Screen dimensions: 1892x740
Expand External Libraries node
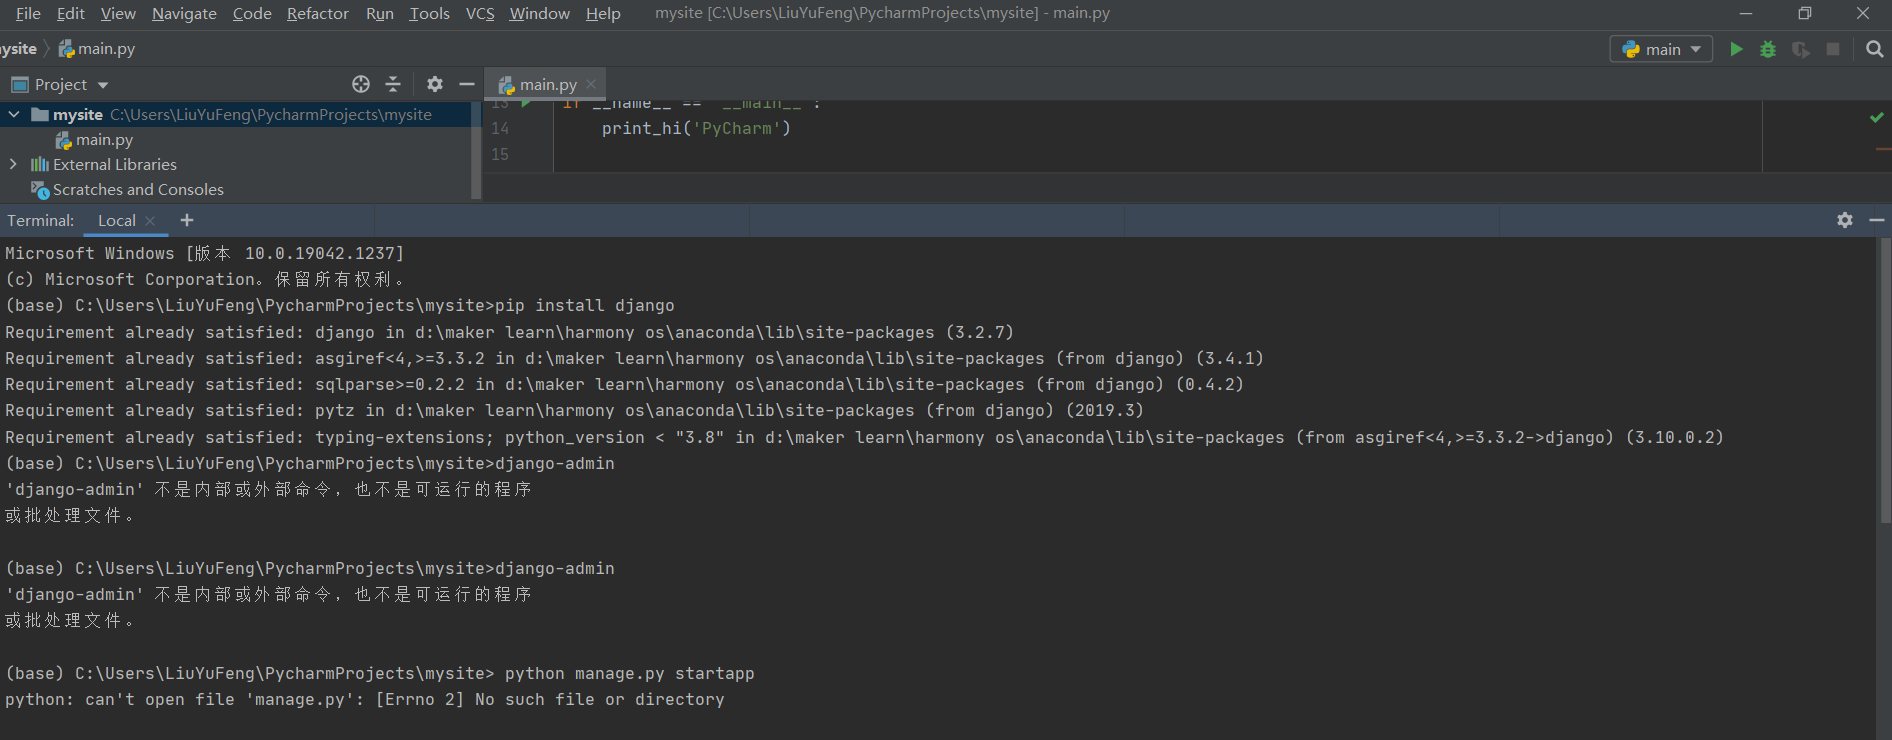(x=13, y=164)
